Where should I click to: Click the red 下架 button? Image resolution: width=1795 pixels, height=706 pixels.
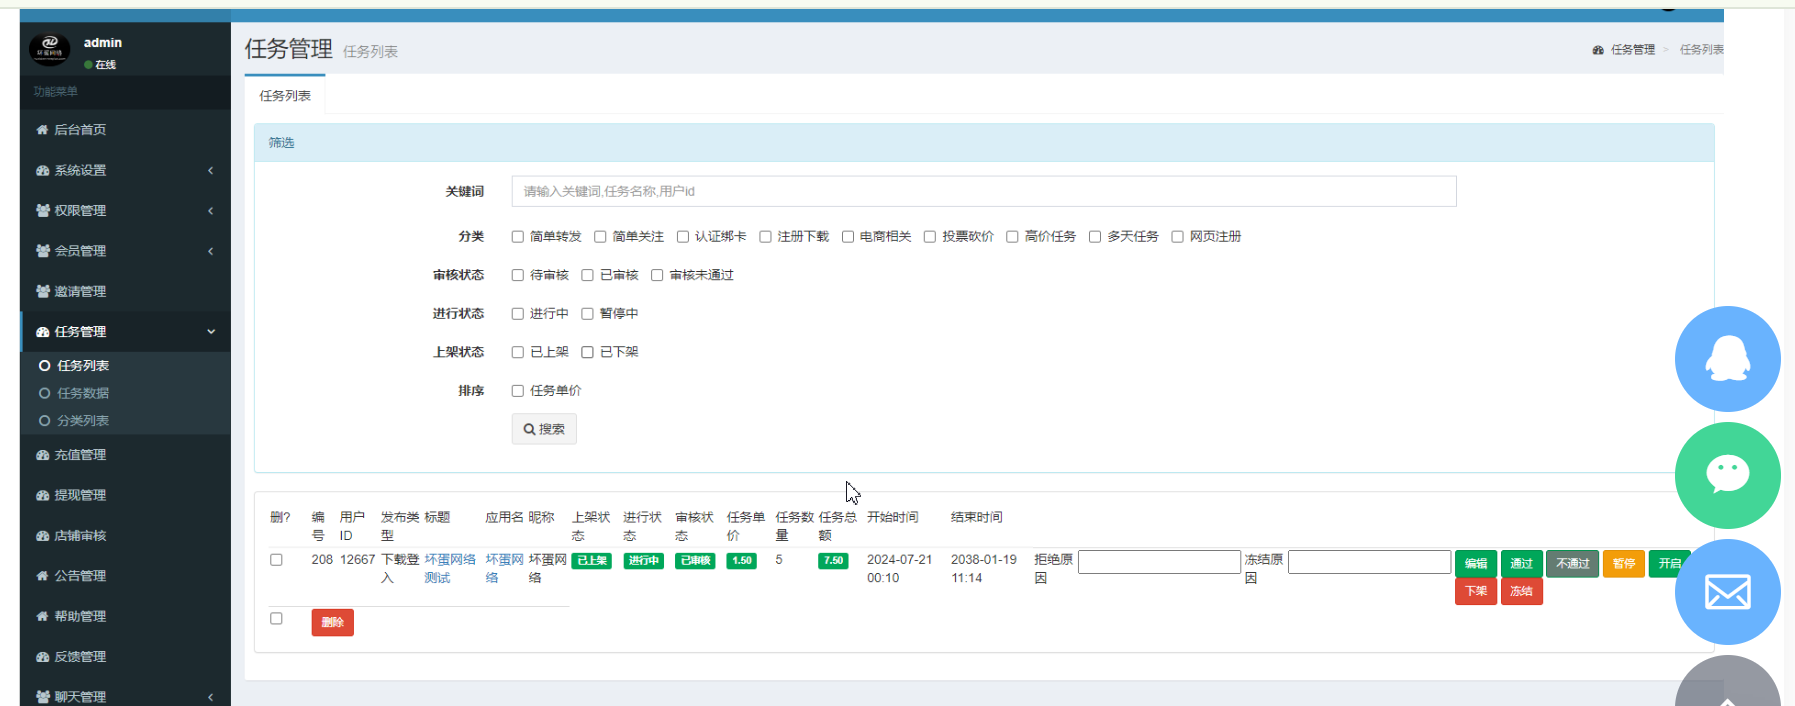point(1476,591)
